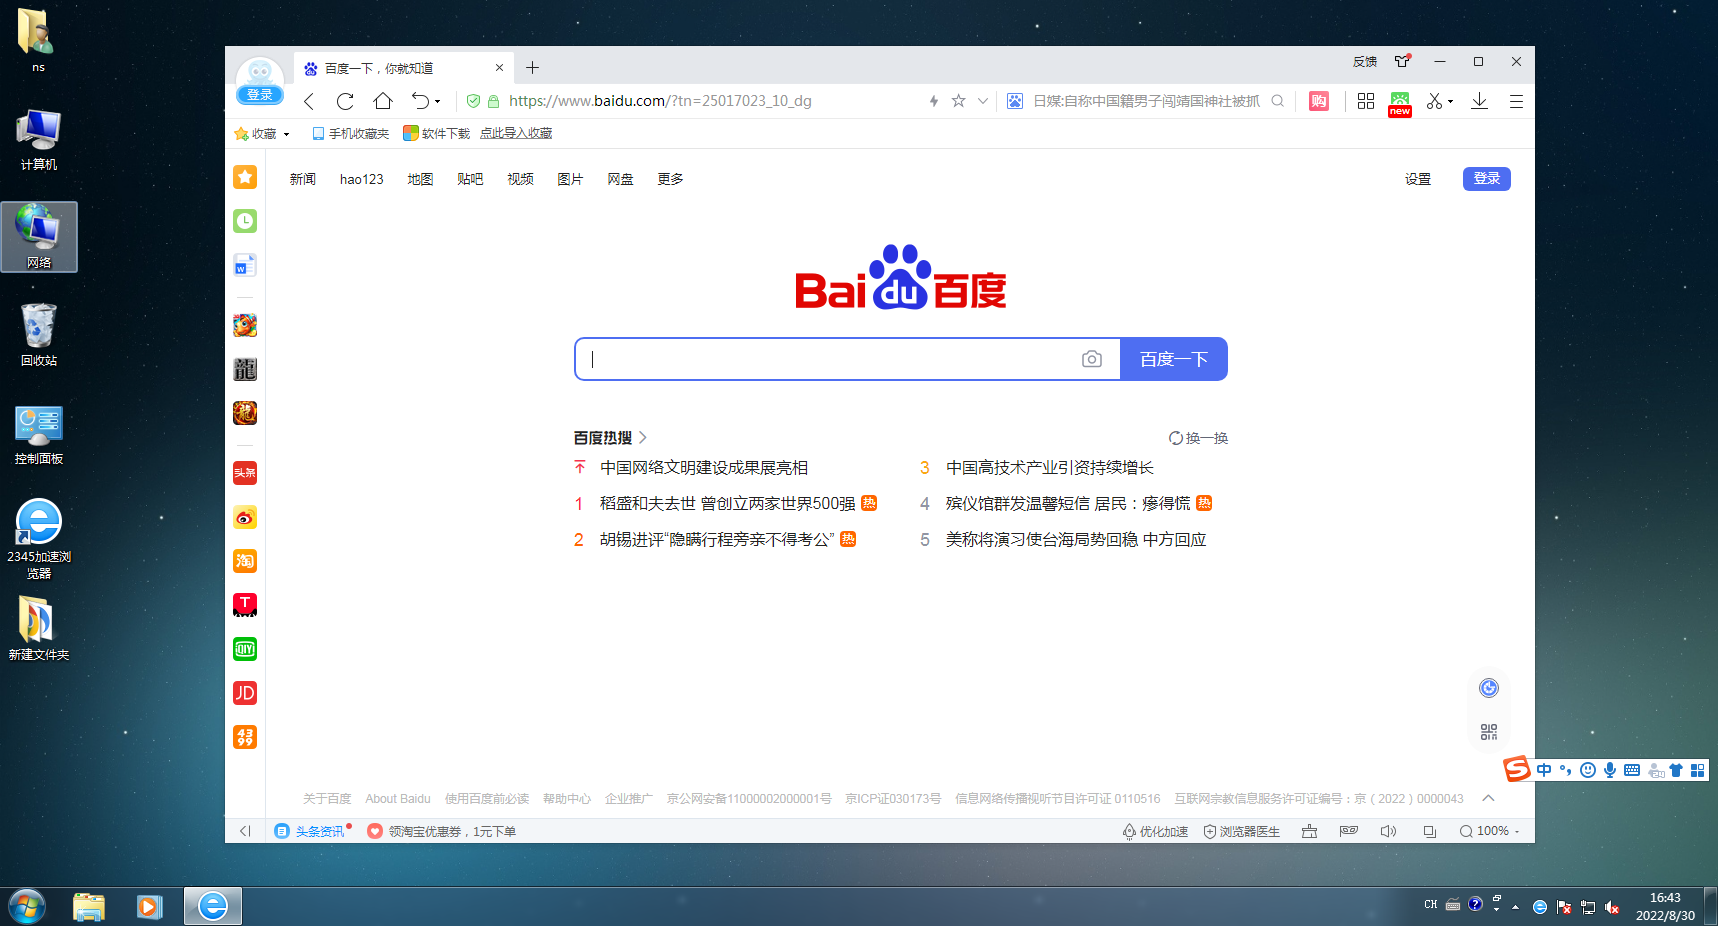Click the undo closed tab icon

420,101
